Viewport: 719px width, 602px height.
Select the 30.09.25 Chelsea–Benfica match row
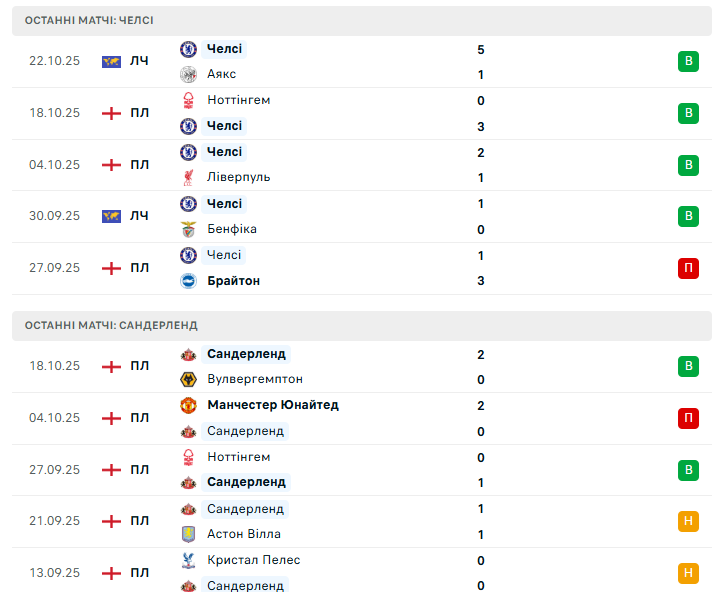point(360,216)
